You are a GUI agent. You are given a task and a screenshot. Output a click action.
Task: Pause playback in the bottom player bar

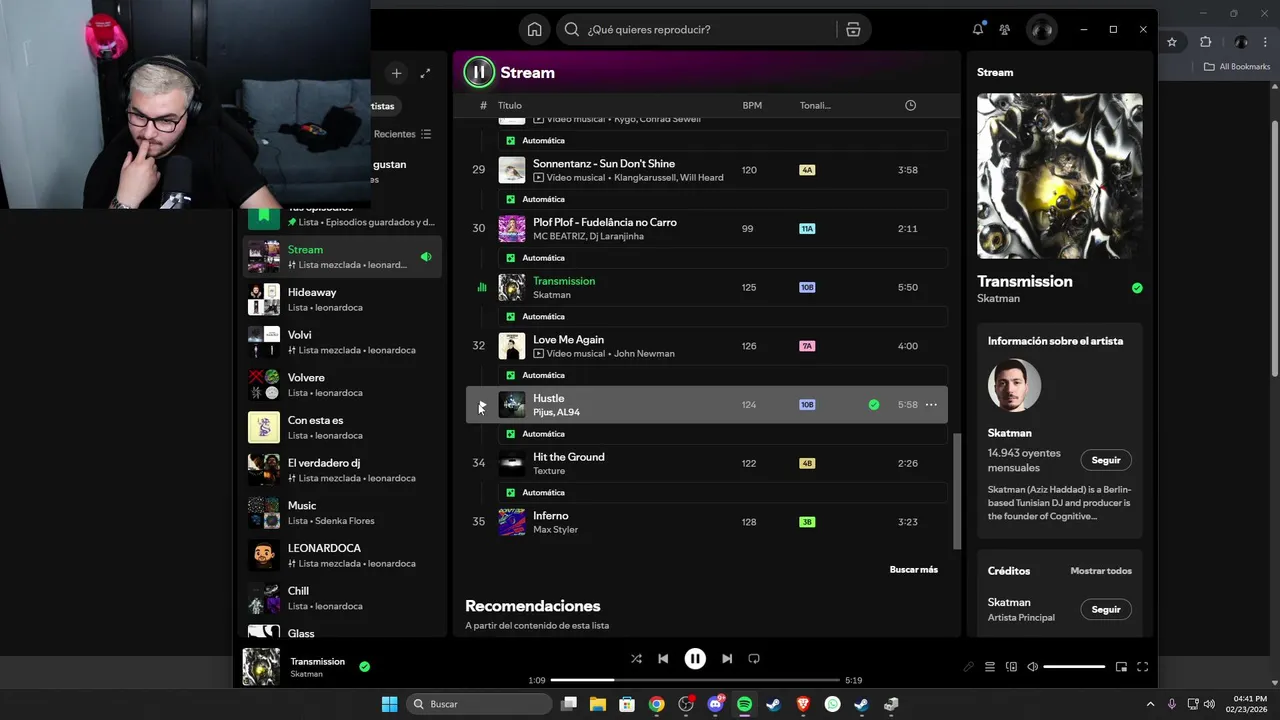pyautogui.click(x=695, y=659)
